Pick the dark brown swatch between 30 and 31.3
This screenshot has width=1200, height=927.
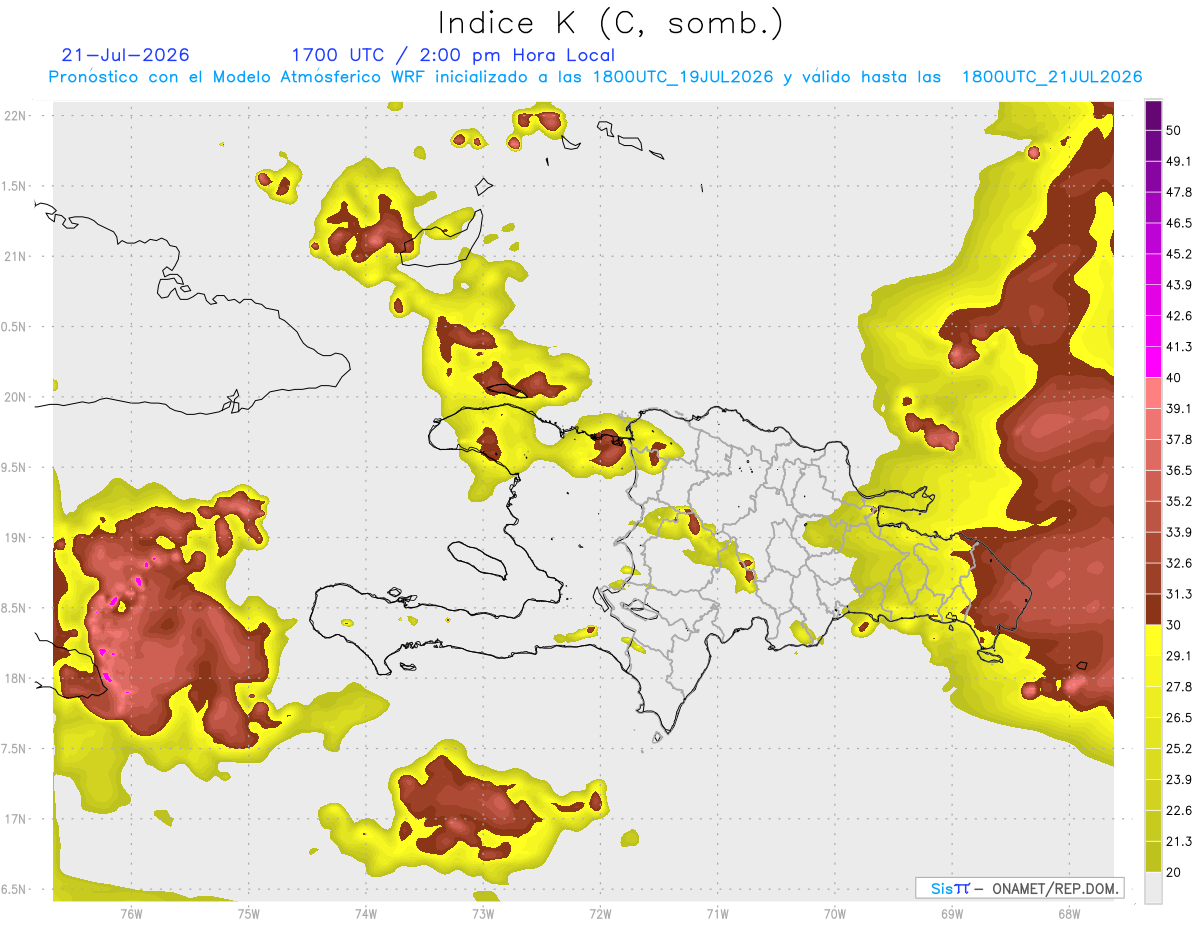point(1153,609)
